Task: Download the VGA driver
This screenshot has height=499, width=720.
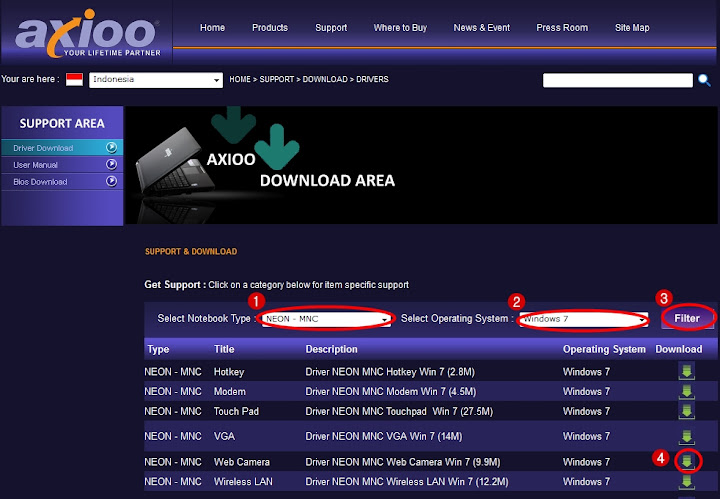Action: tap(686, 437)
